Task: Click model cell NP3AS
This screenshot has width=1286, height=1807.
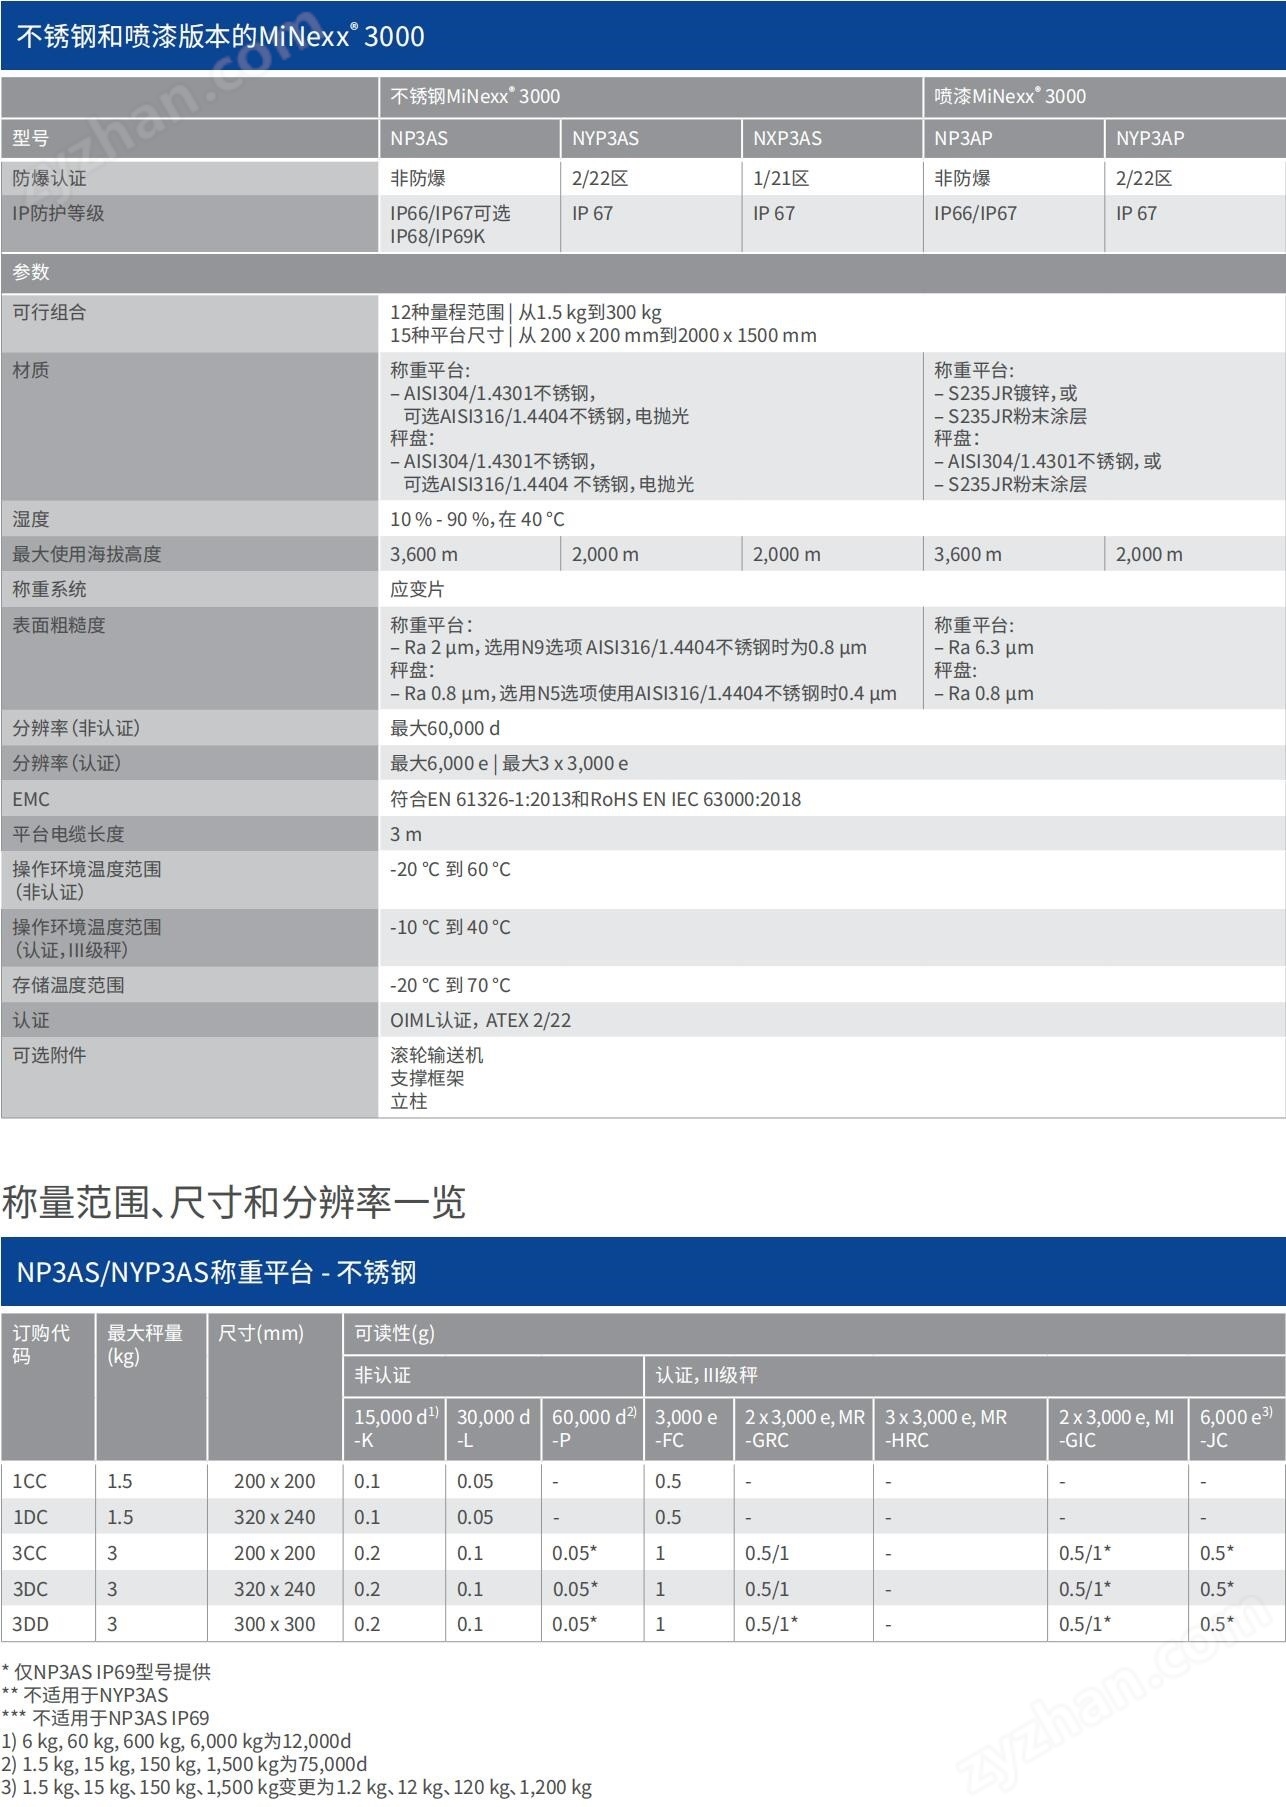Action: click(x=469, y=139)
